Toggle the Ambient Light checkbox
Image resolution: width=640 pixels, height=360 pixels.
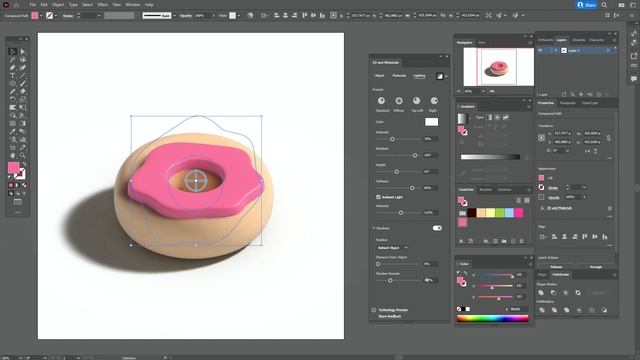point(378,197)
